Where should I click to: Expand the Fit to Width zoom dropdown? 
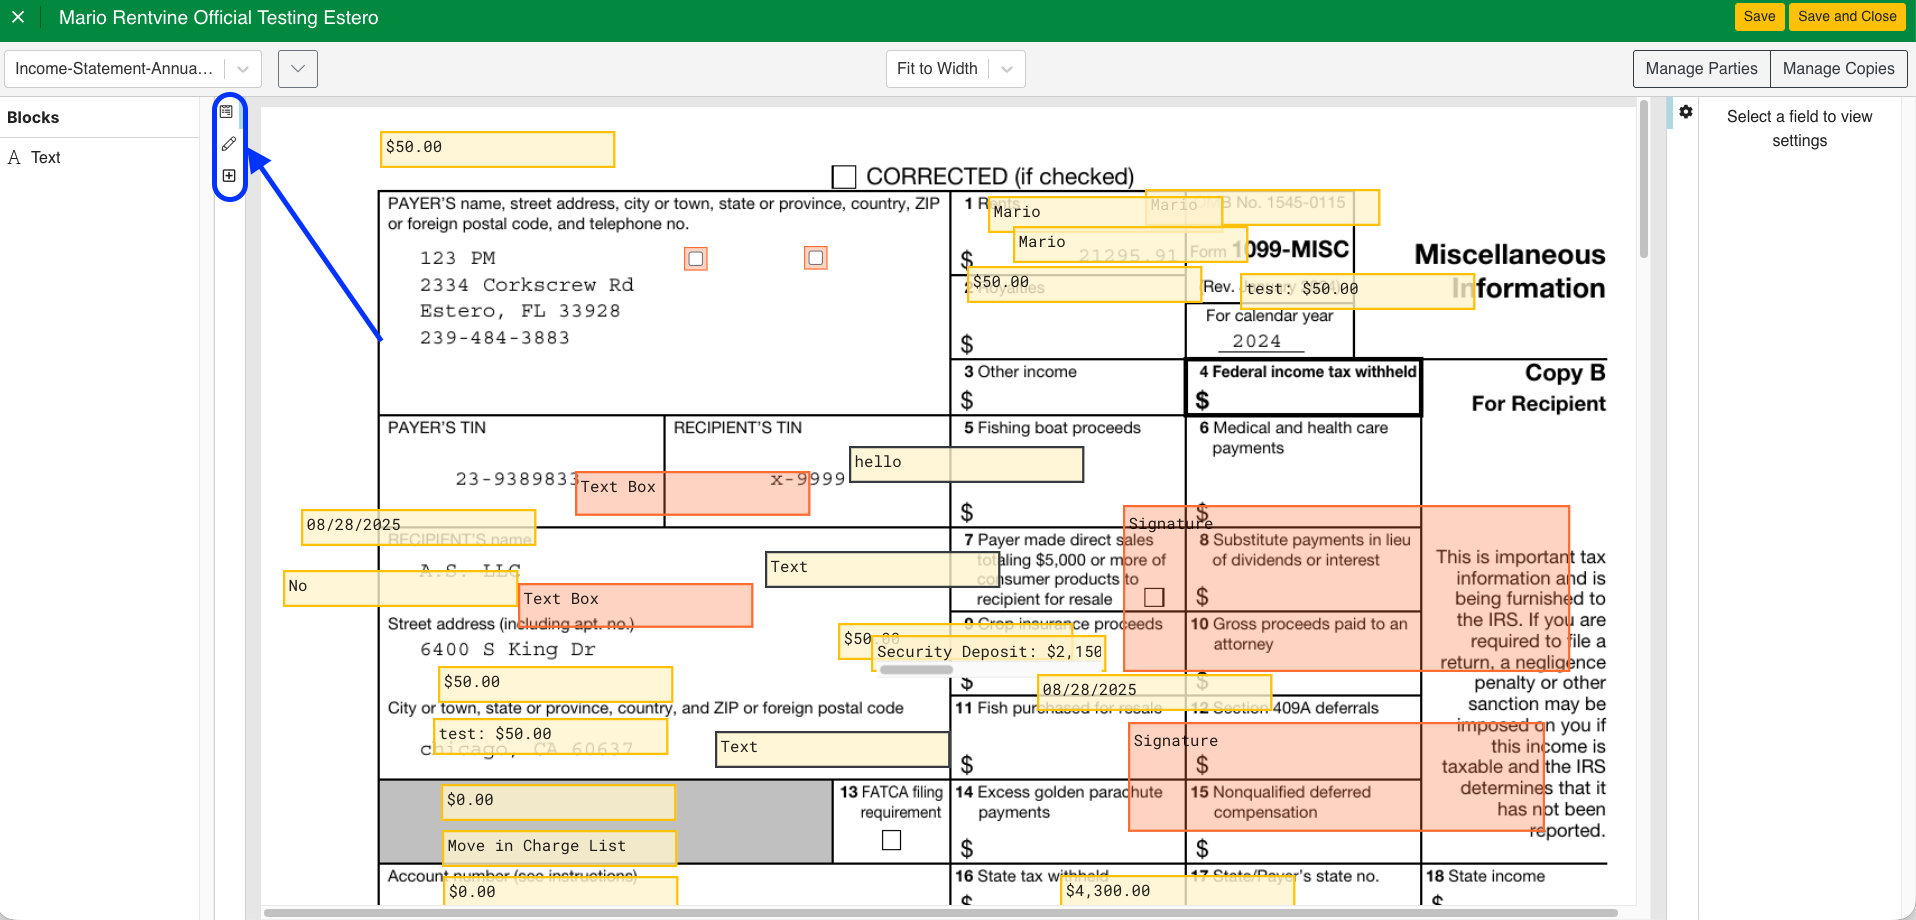1006,69
